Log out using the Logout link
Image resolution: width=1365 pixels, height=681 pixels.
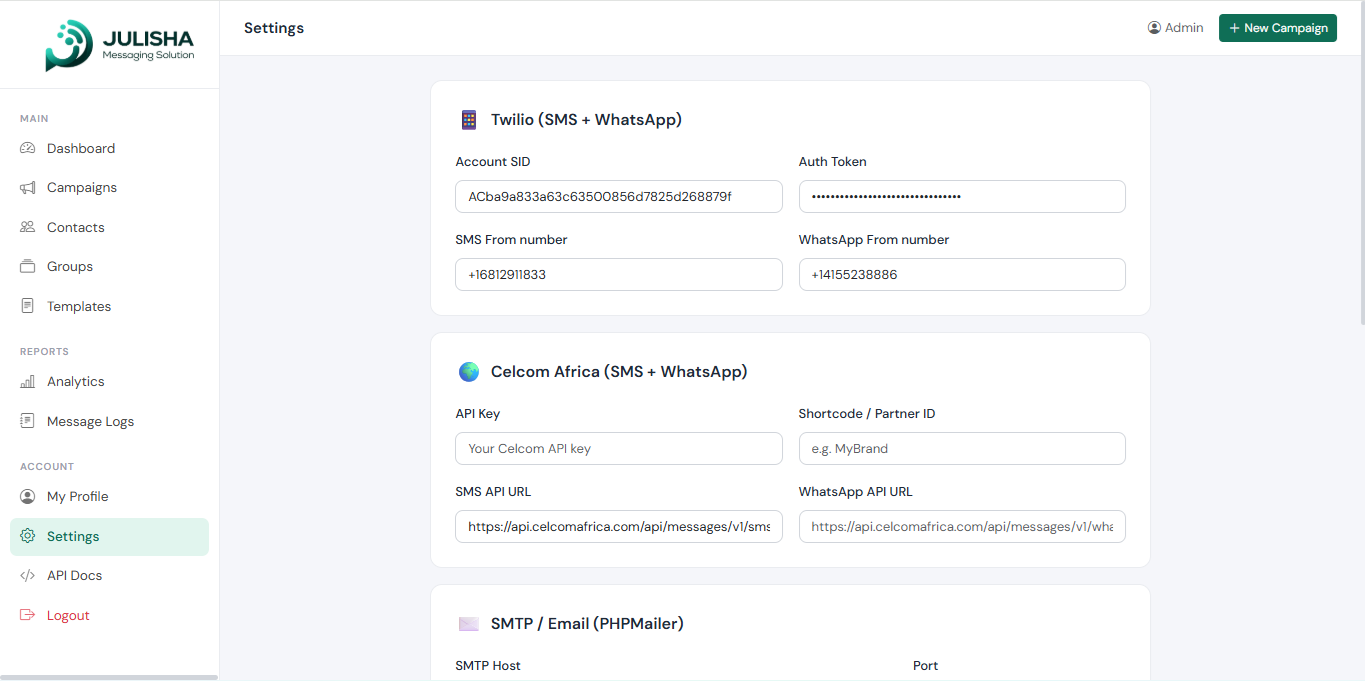(68, 616)
